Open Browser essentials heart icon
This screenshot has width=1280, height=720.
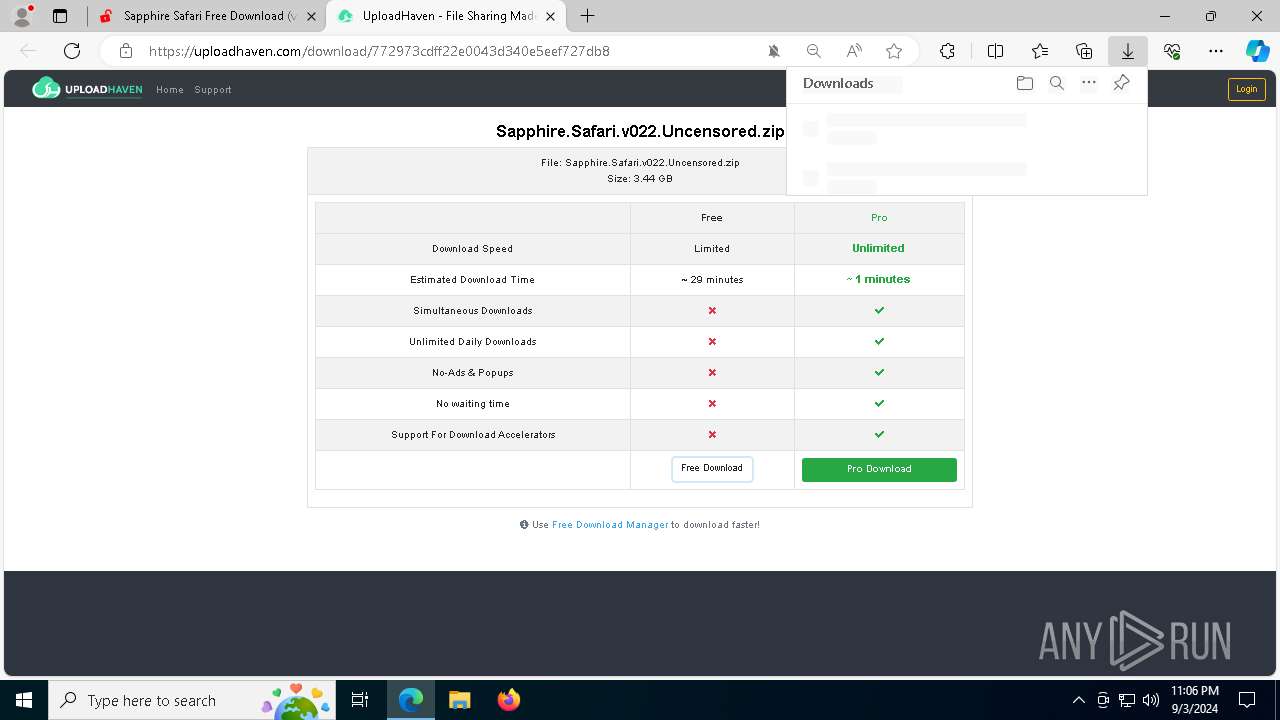pyautogui.click(x=1172, y=51)
